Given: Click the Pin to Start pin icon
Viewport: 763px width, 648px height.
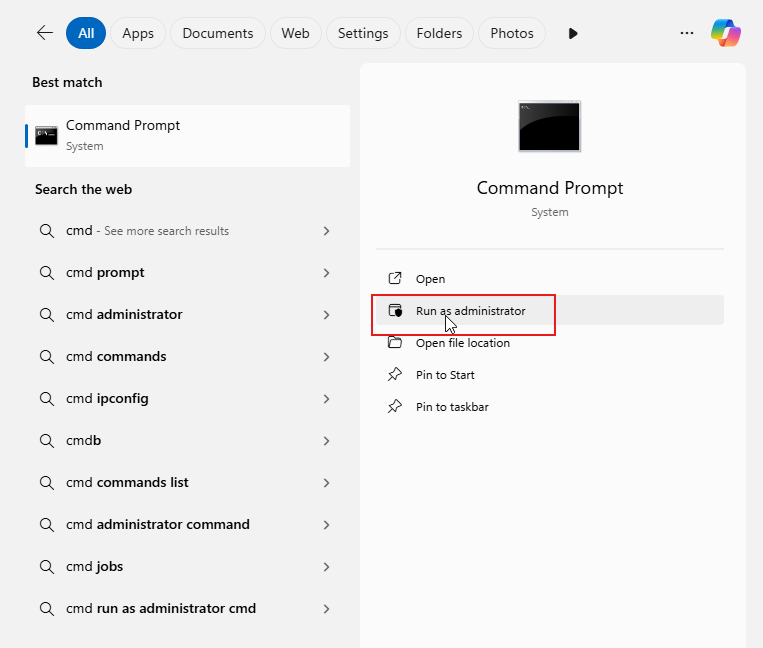Looking at the screenshot, I should click(395, 375).
